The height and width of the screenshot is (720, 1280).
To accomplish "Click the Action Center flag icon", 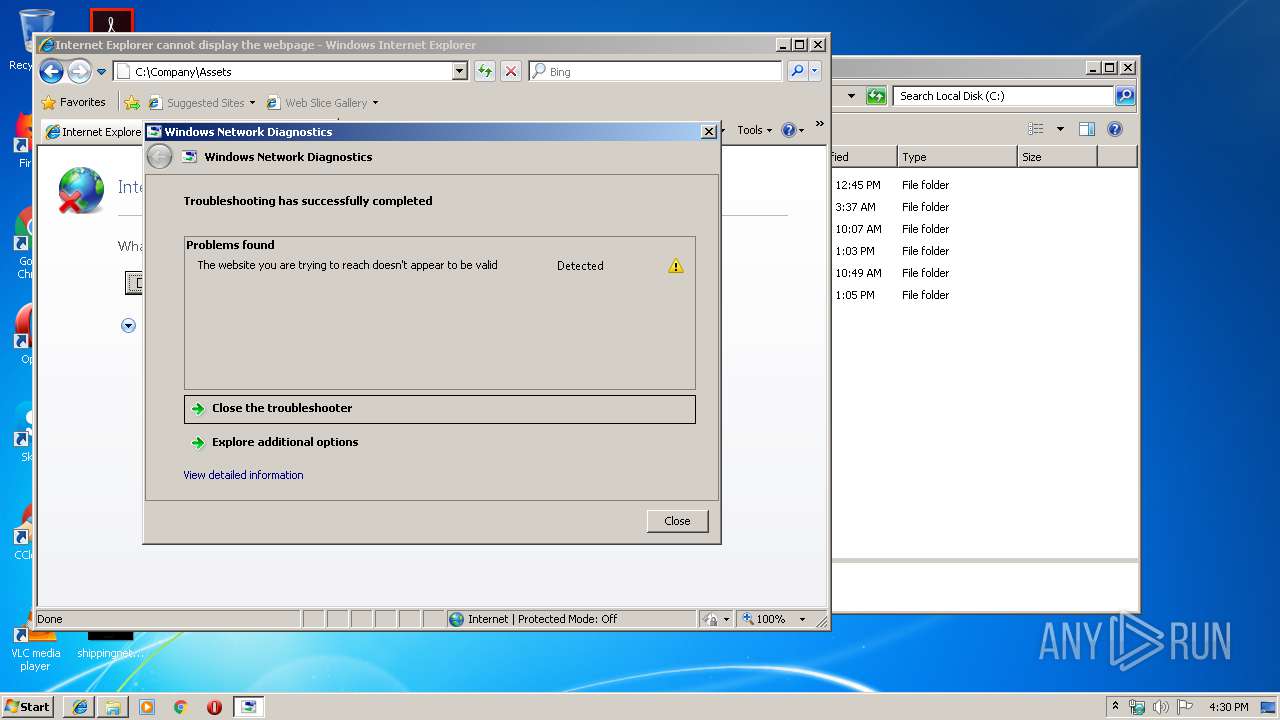I will tap(1184, 707).
